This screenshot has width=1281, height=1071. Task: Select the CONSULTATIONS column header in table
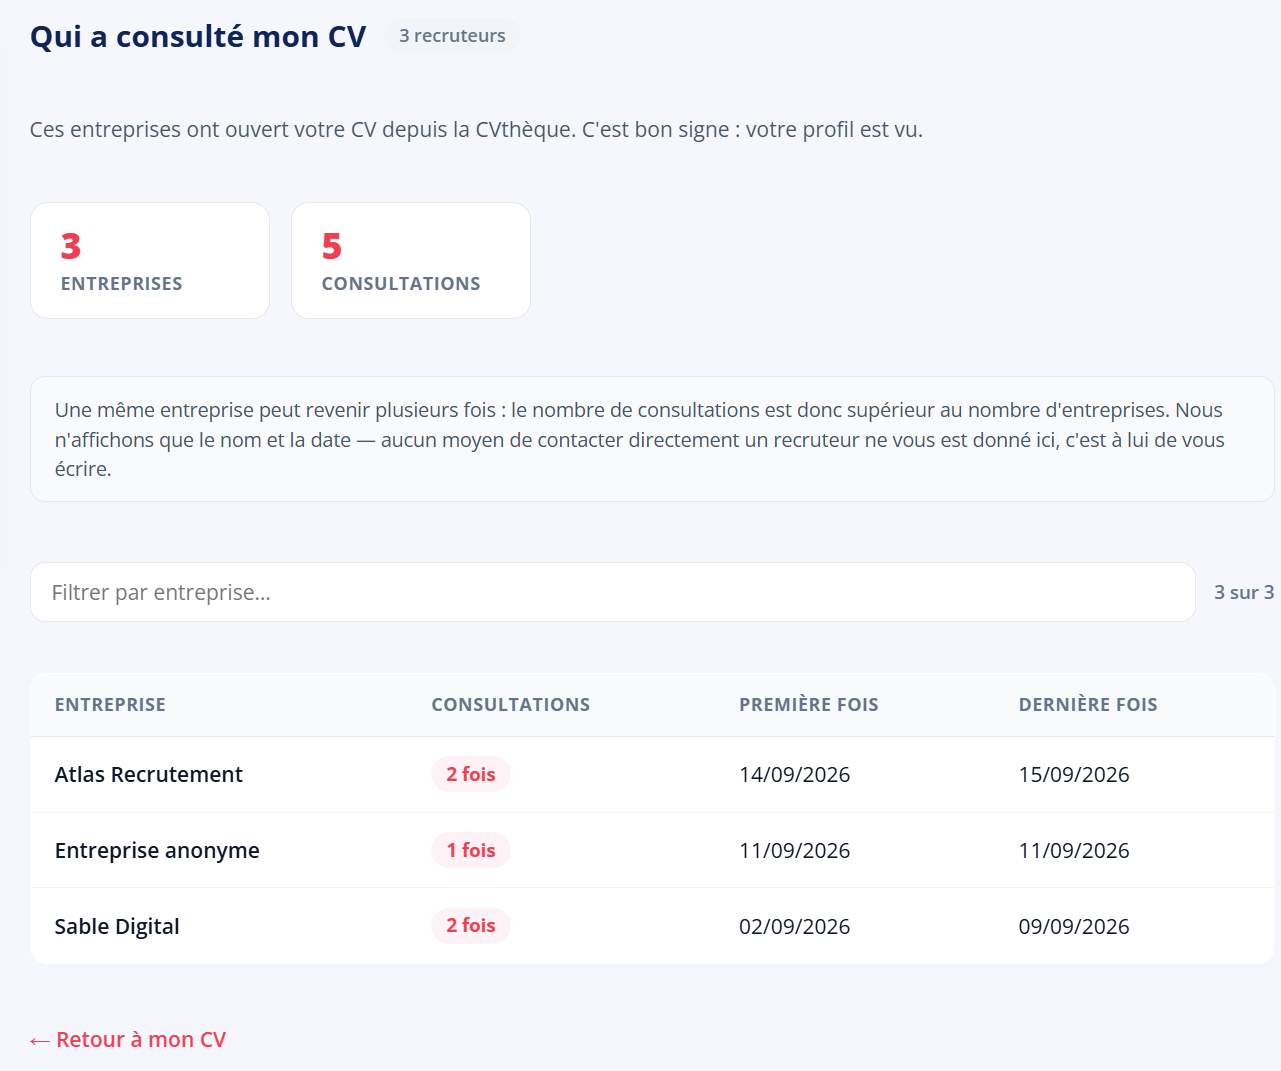(511, 705)
